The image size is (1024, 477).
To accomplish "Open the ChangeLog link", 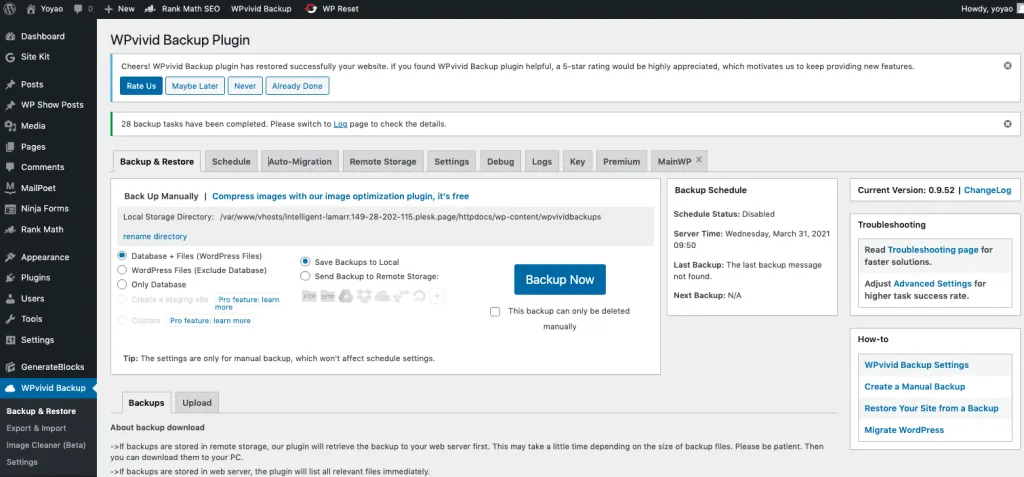I will click(x=987, y=190).
